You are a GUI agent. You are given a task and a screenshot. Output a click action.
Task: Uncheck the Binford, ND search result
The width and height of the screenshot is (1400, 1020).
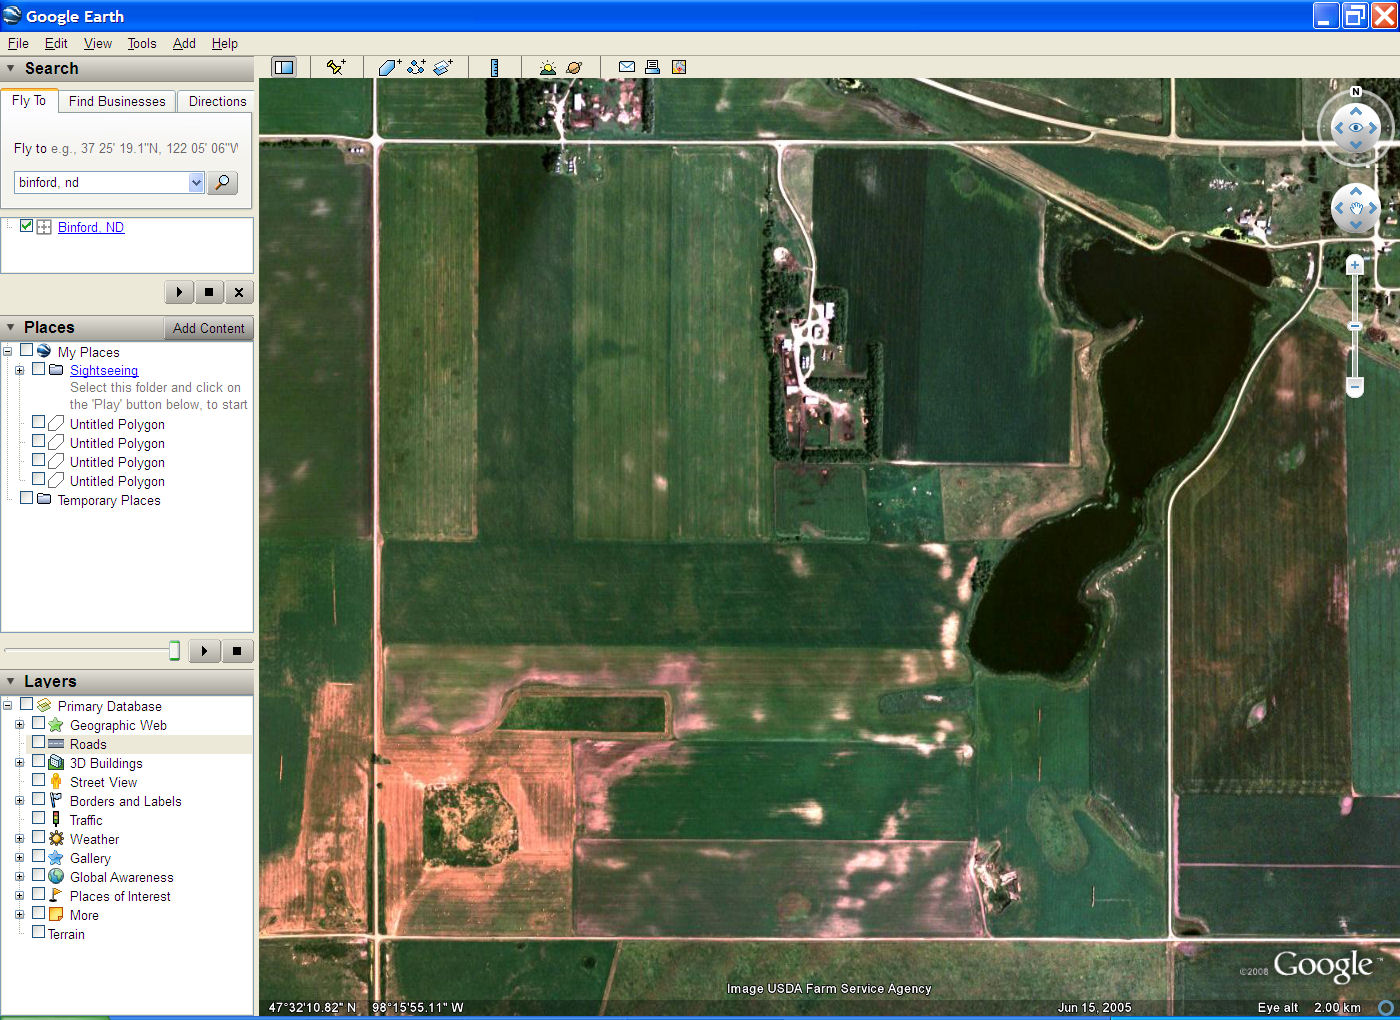[x=27, y=226]
